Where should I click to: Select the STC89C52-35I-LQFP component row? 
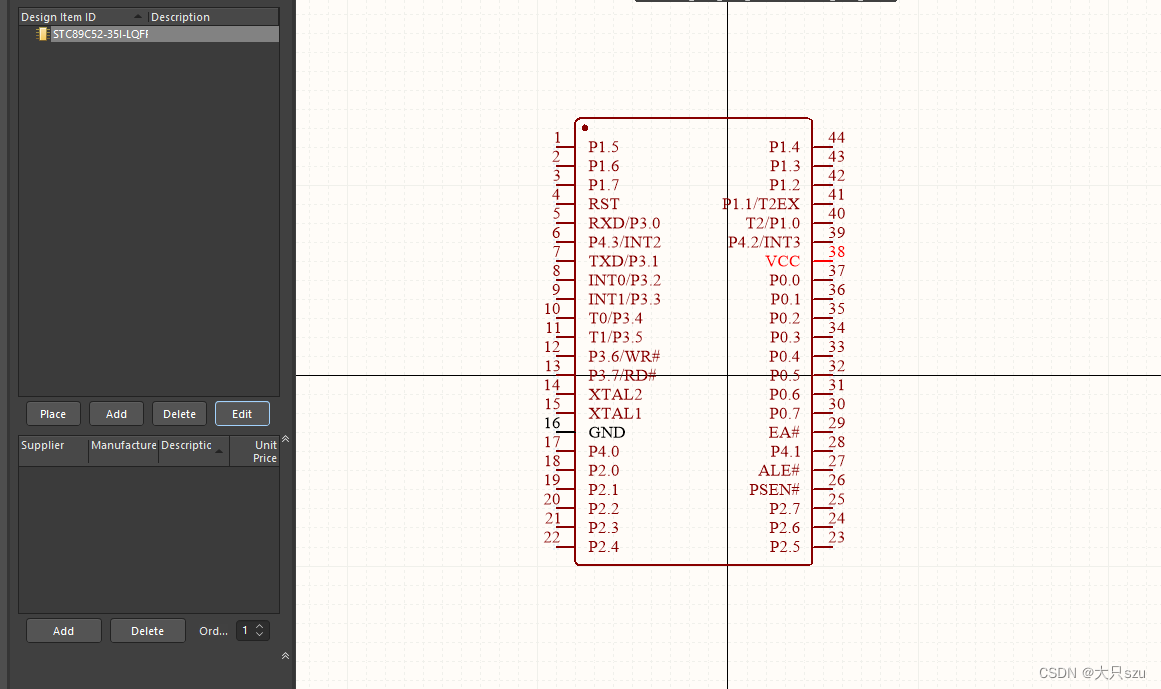[149, 34]
